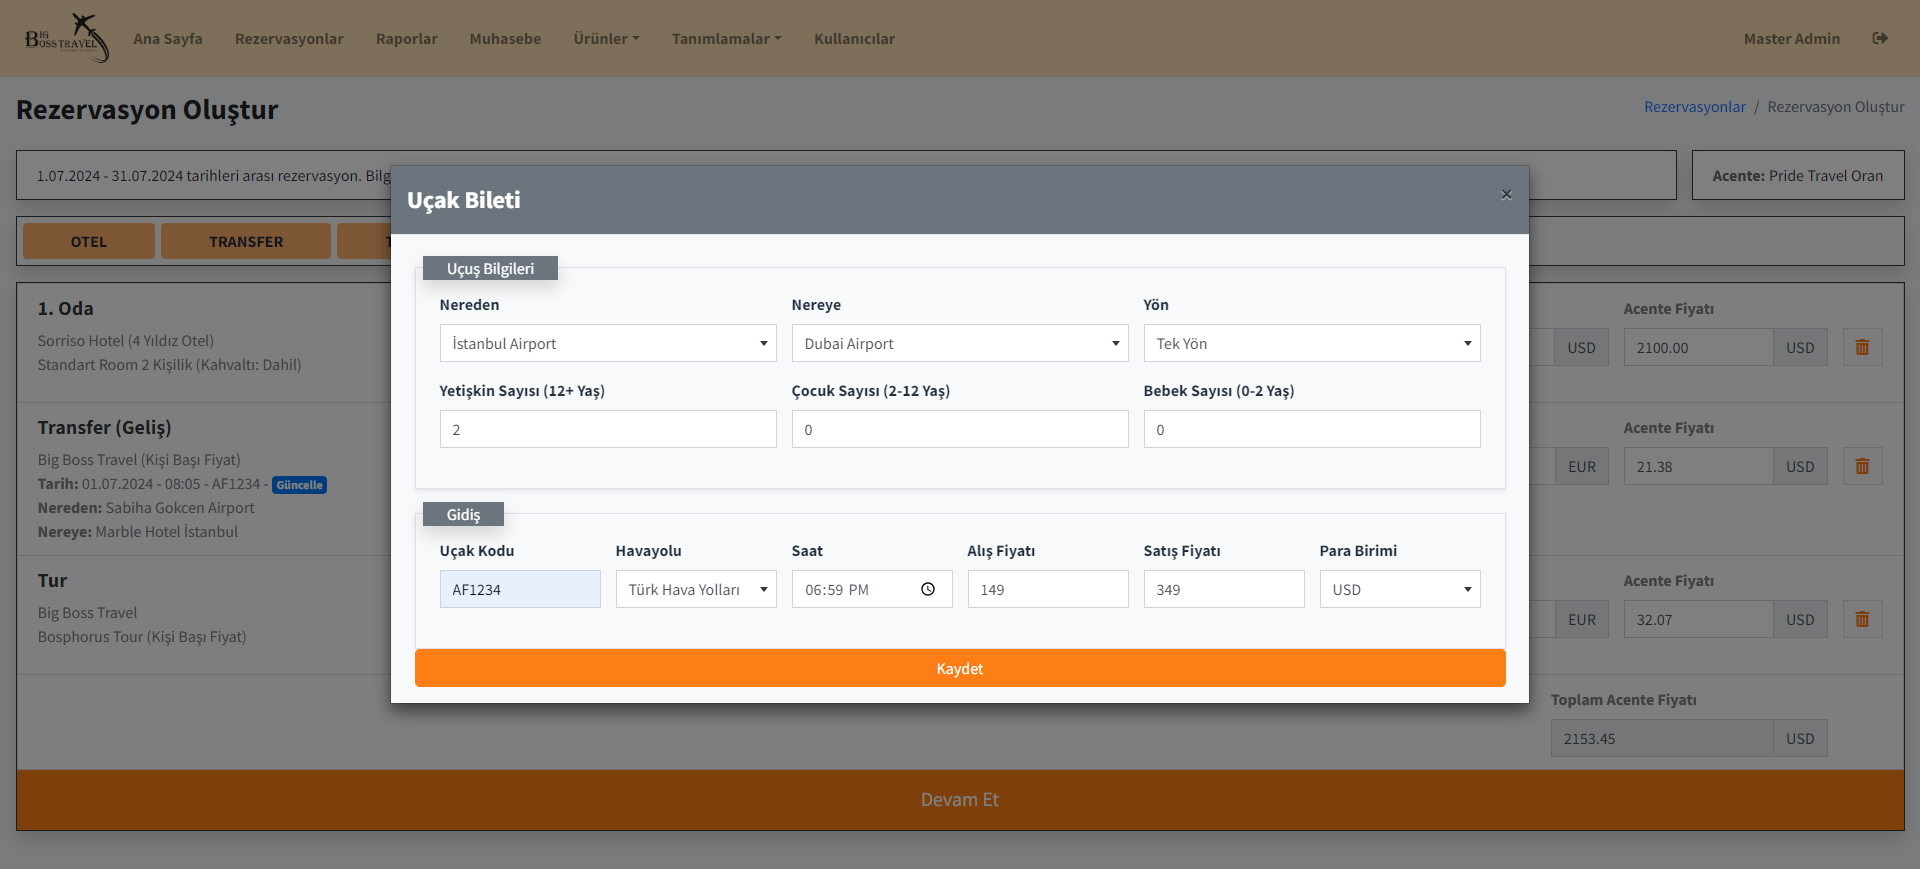Screen dimensions: 1920x869
Task: Click the Standart Room 2 Kişilik text
Action: click(170, 365)
